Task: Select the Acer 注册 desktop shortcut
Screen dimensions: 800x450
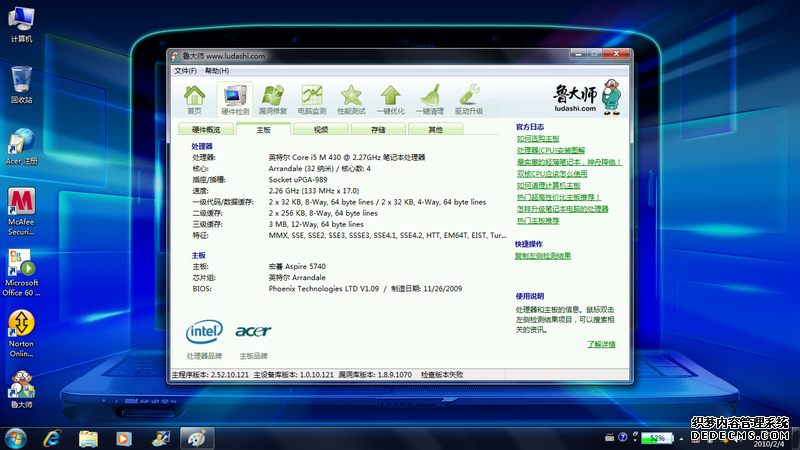Action: (x=21, y=146)
